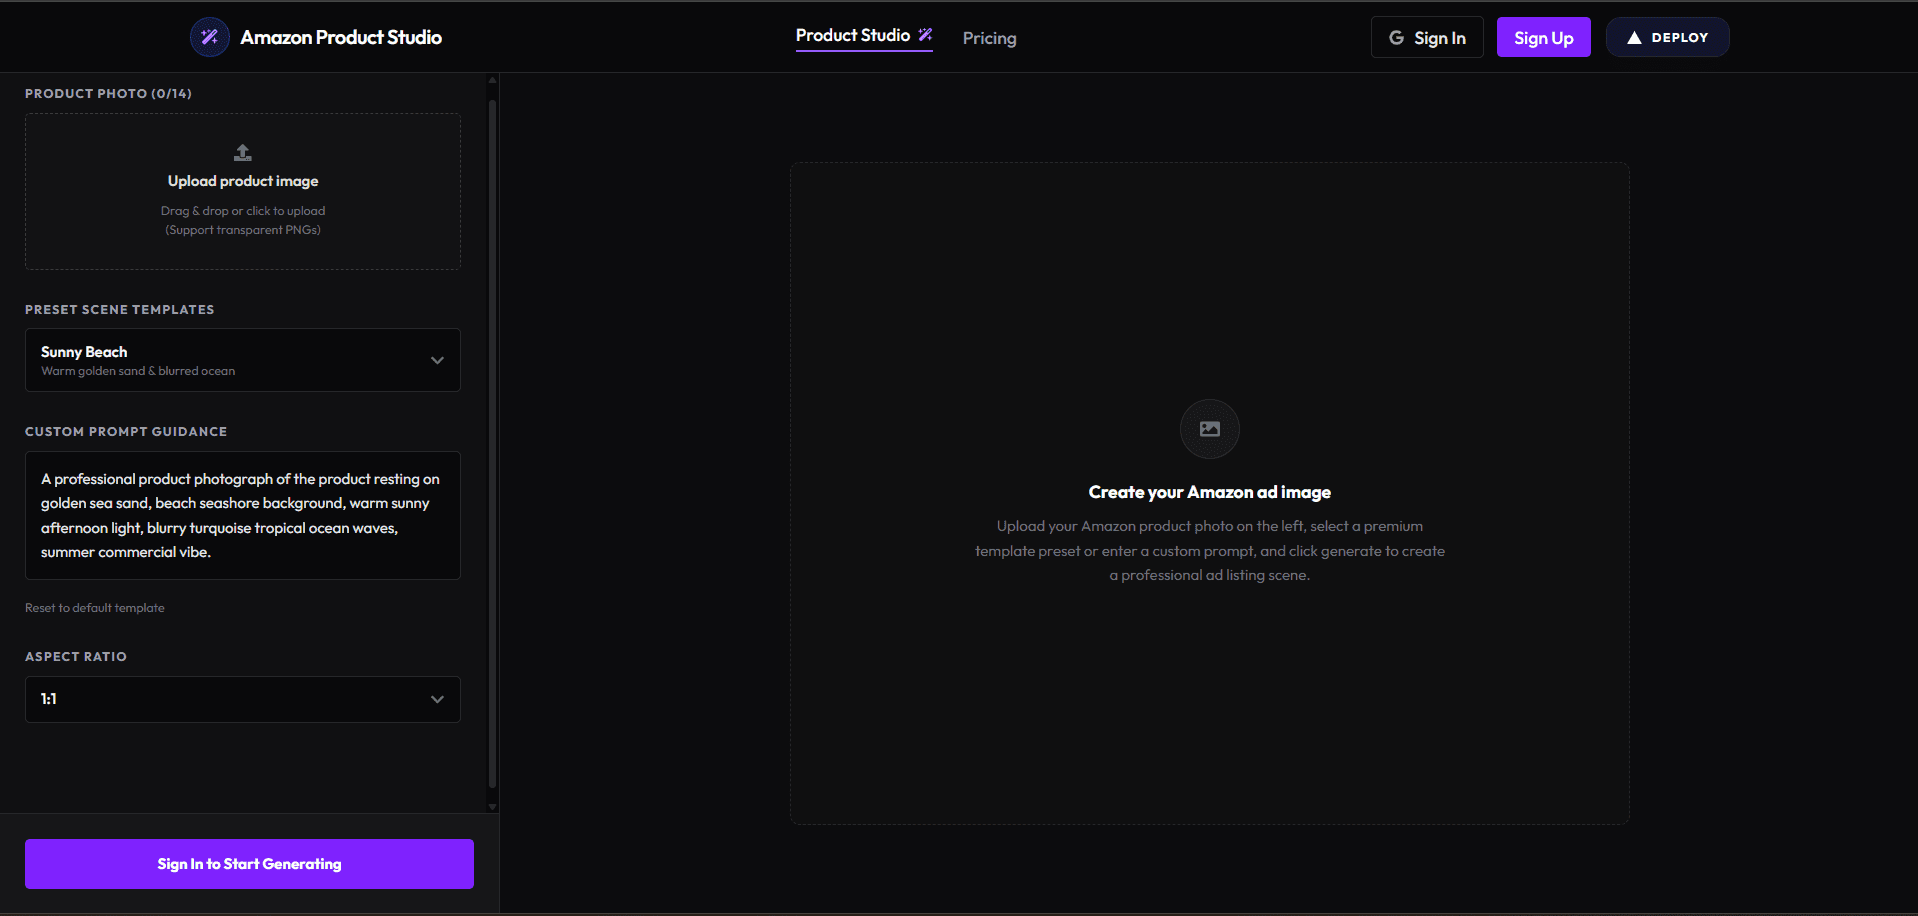Click '(Support transparent PNGs)' text
Image resolution: width=1918 pixels, height=916 pixels.
[x=243, y=230]
